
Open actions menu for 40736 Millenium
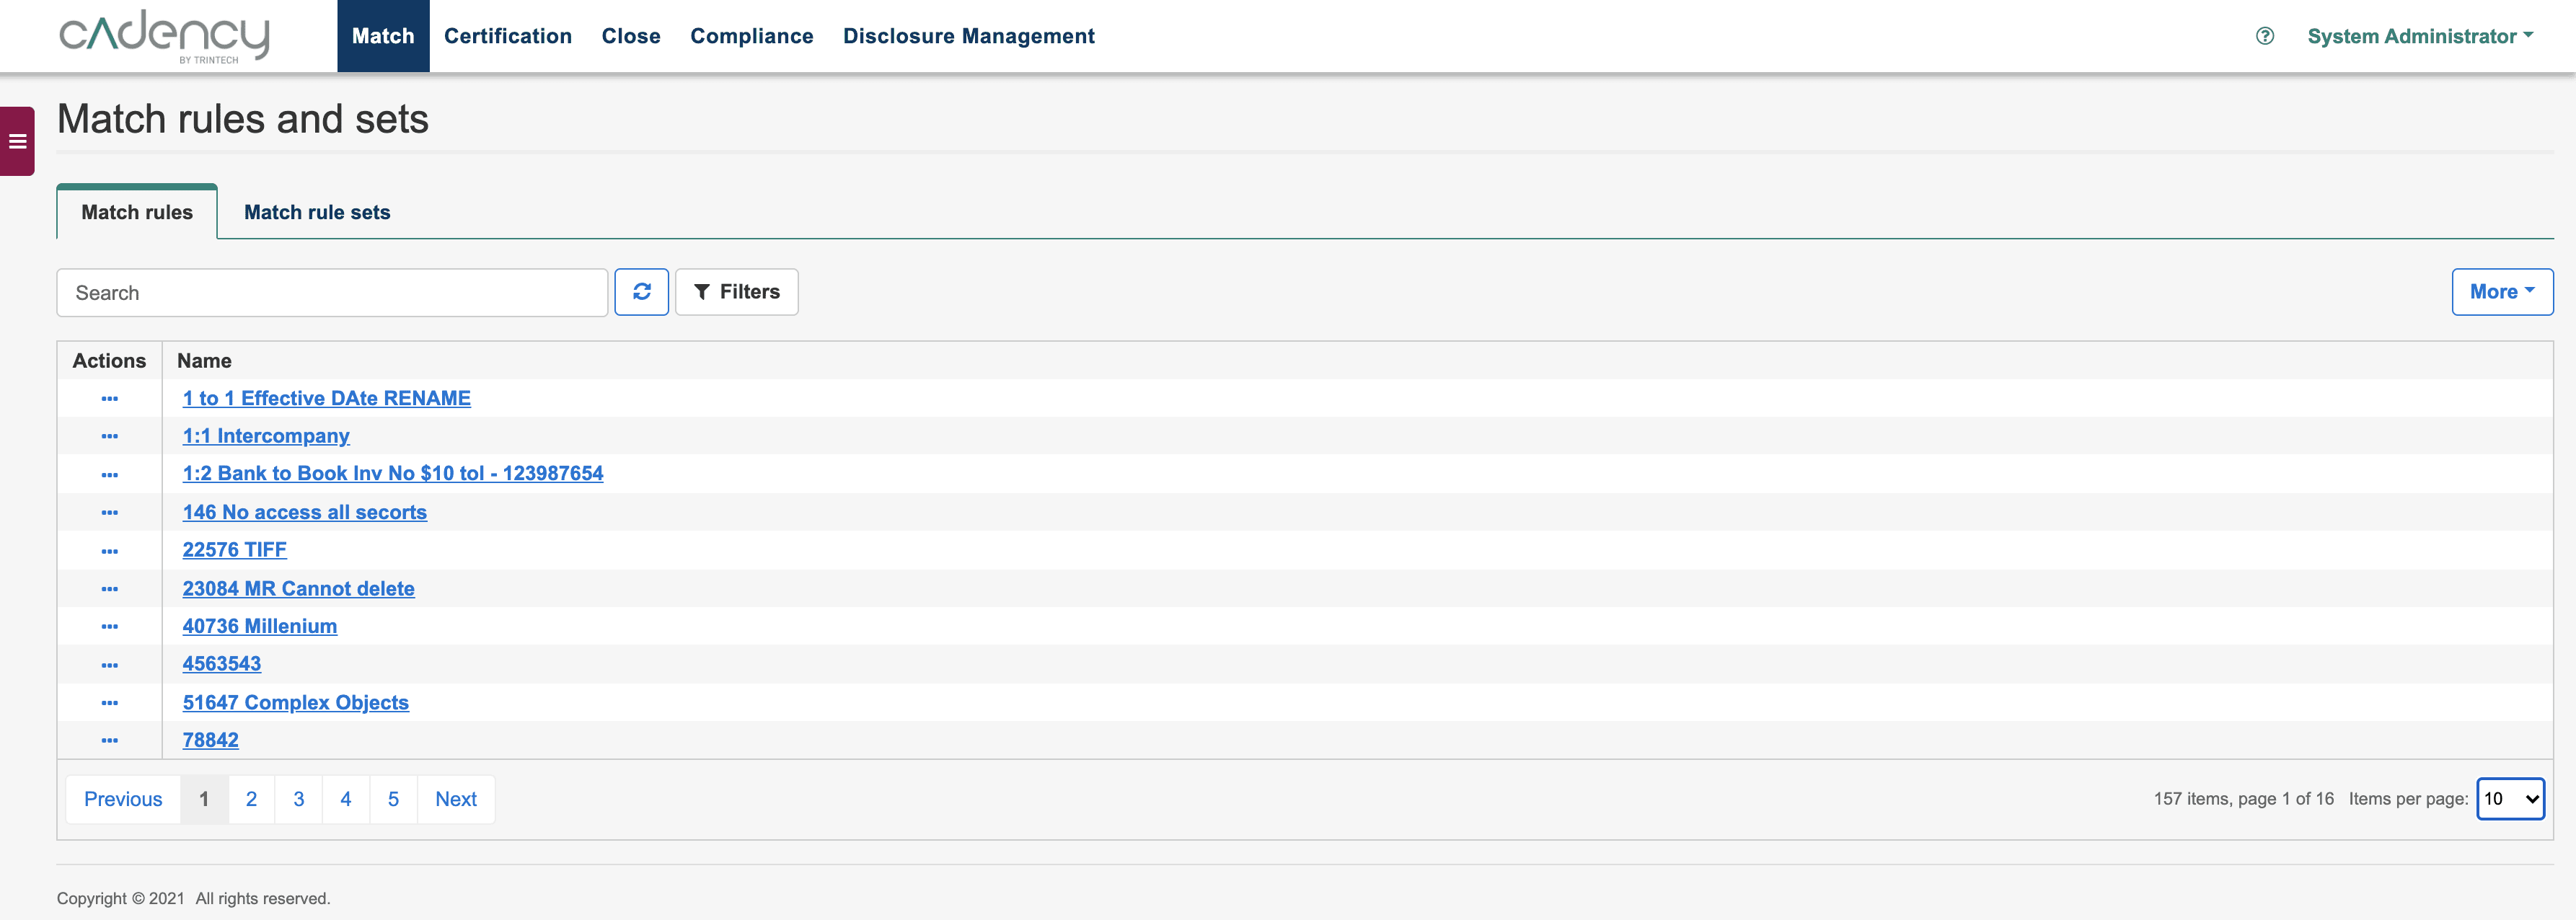109,626
